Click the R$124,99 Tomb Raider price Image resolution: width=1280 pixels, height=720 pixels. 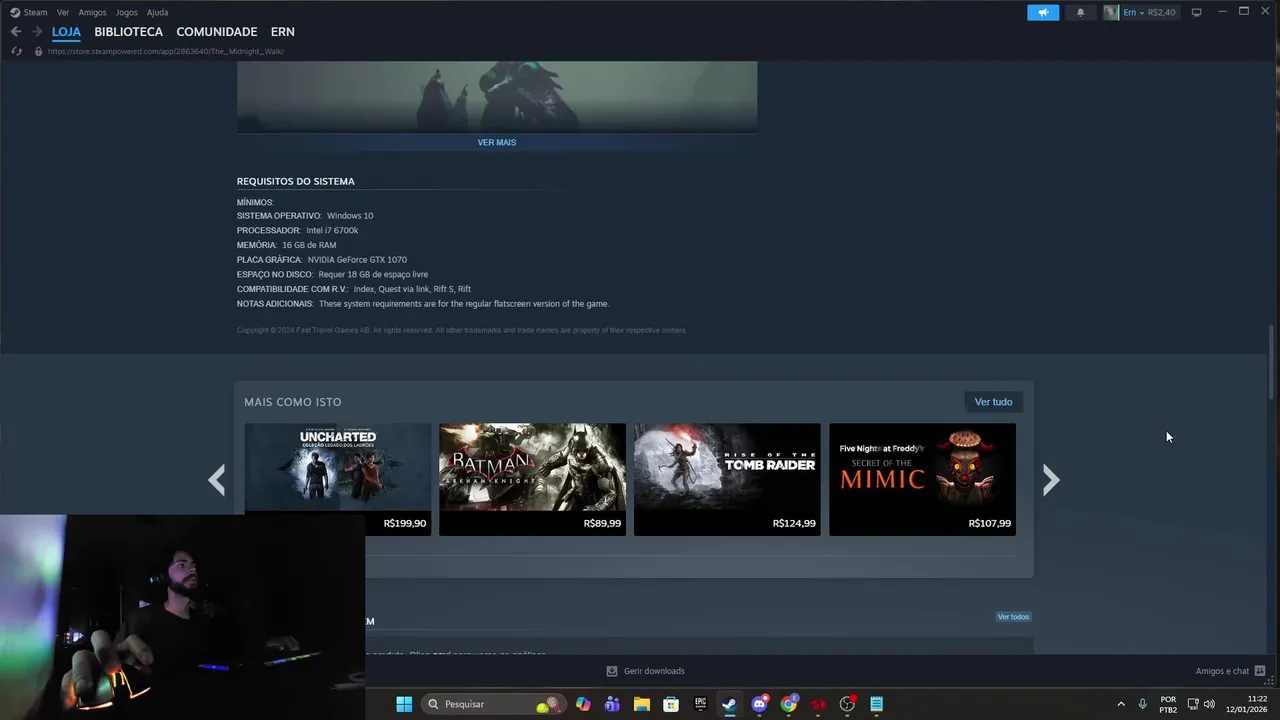click(794, 523)
